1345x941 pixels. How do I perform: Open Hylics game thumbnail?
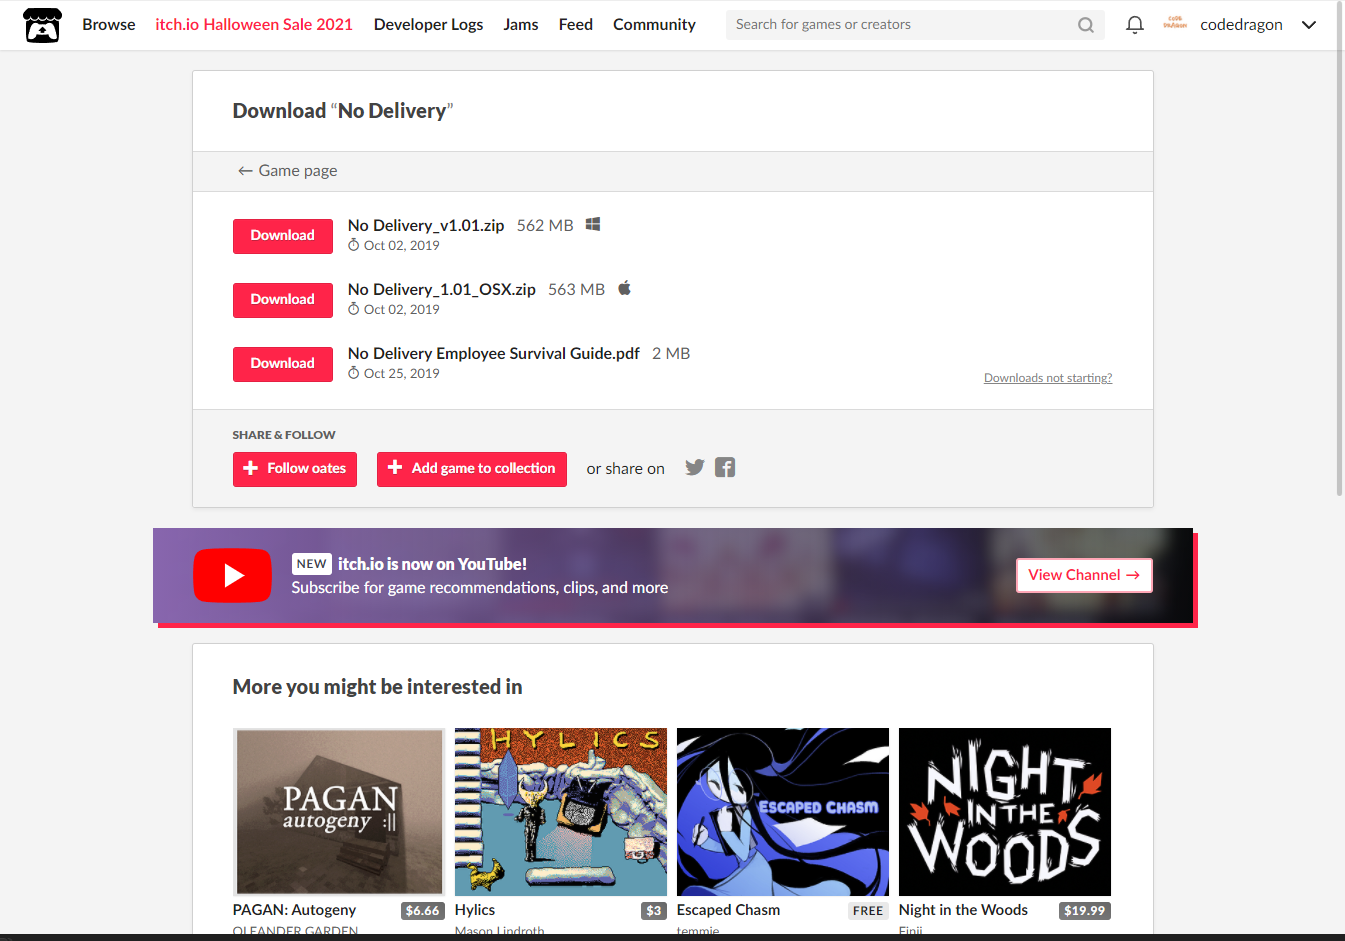tap(561, 812)
